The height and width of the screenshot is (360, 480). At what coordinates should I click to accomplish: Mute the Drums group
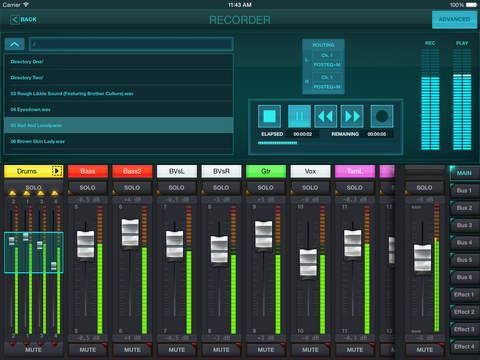click(x=33, y=350)
